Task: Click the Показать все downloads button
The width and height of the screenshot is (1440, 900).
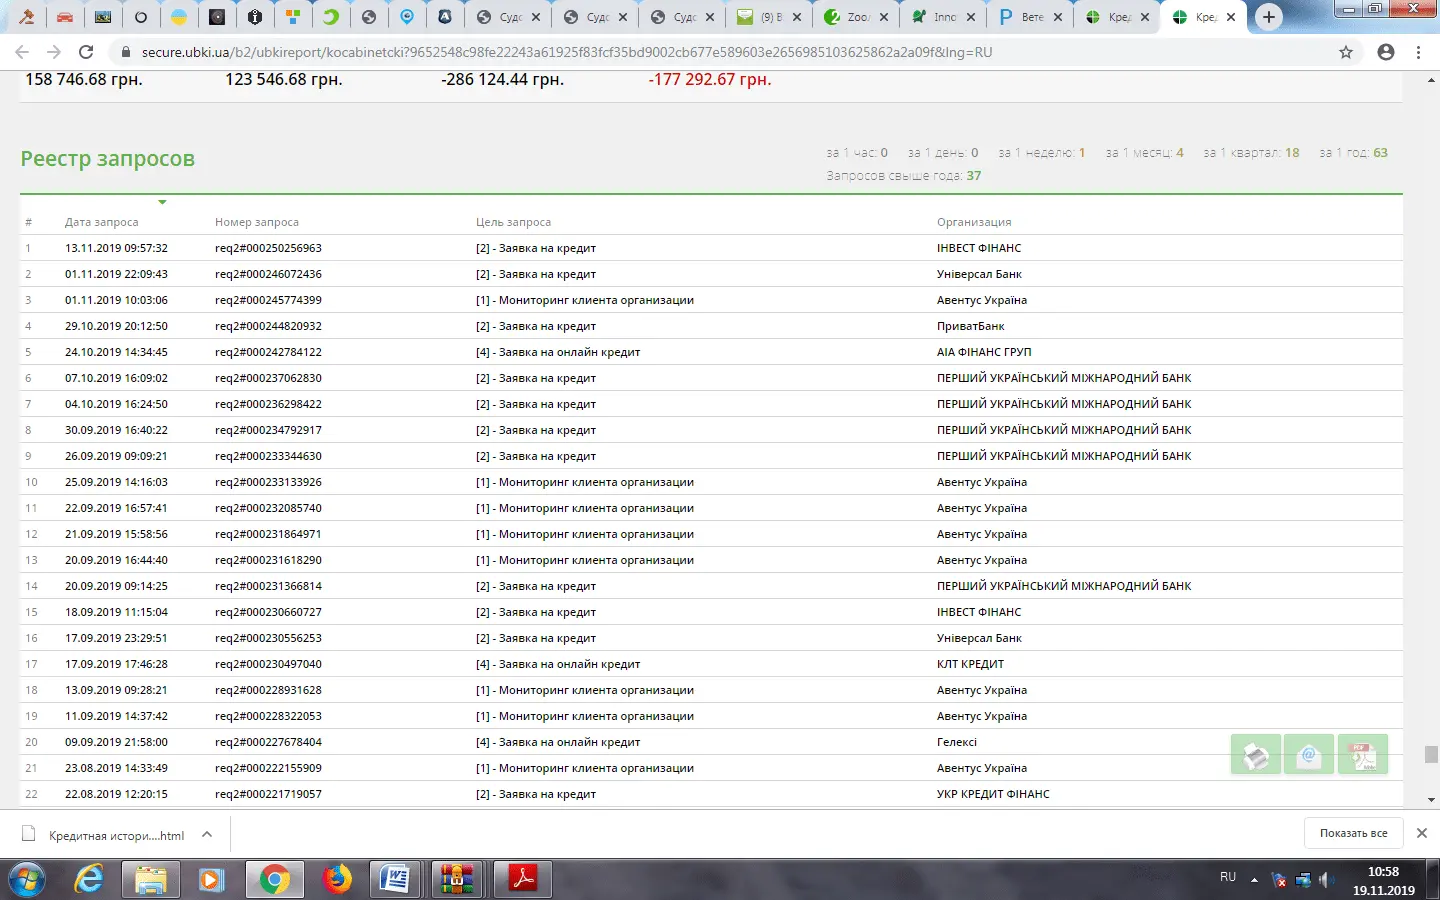Action: [x=1353, y=833]
